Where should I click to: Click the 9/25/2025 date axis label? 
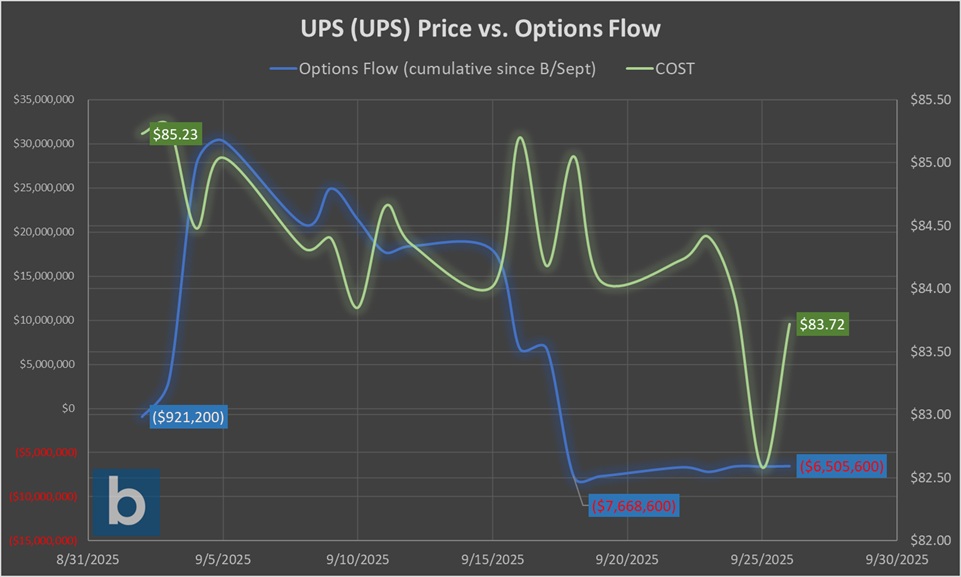(x=763, y=559)
